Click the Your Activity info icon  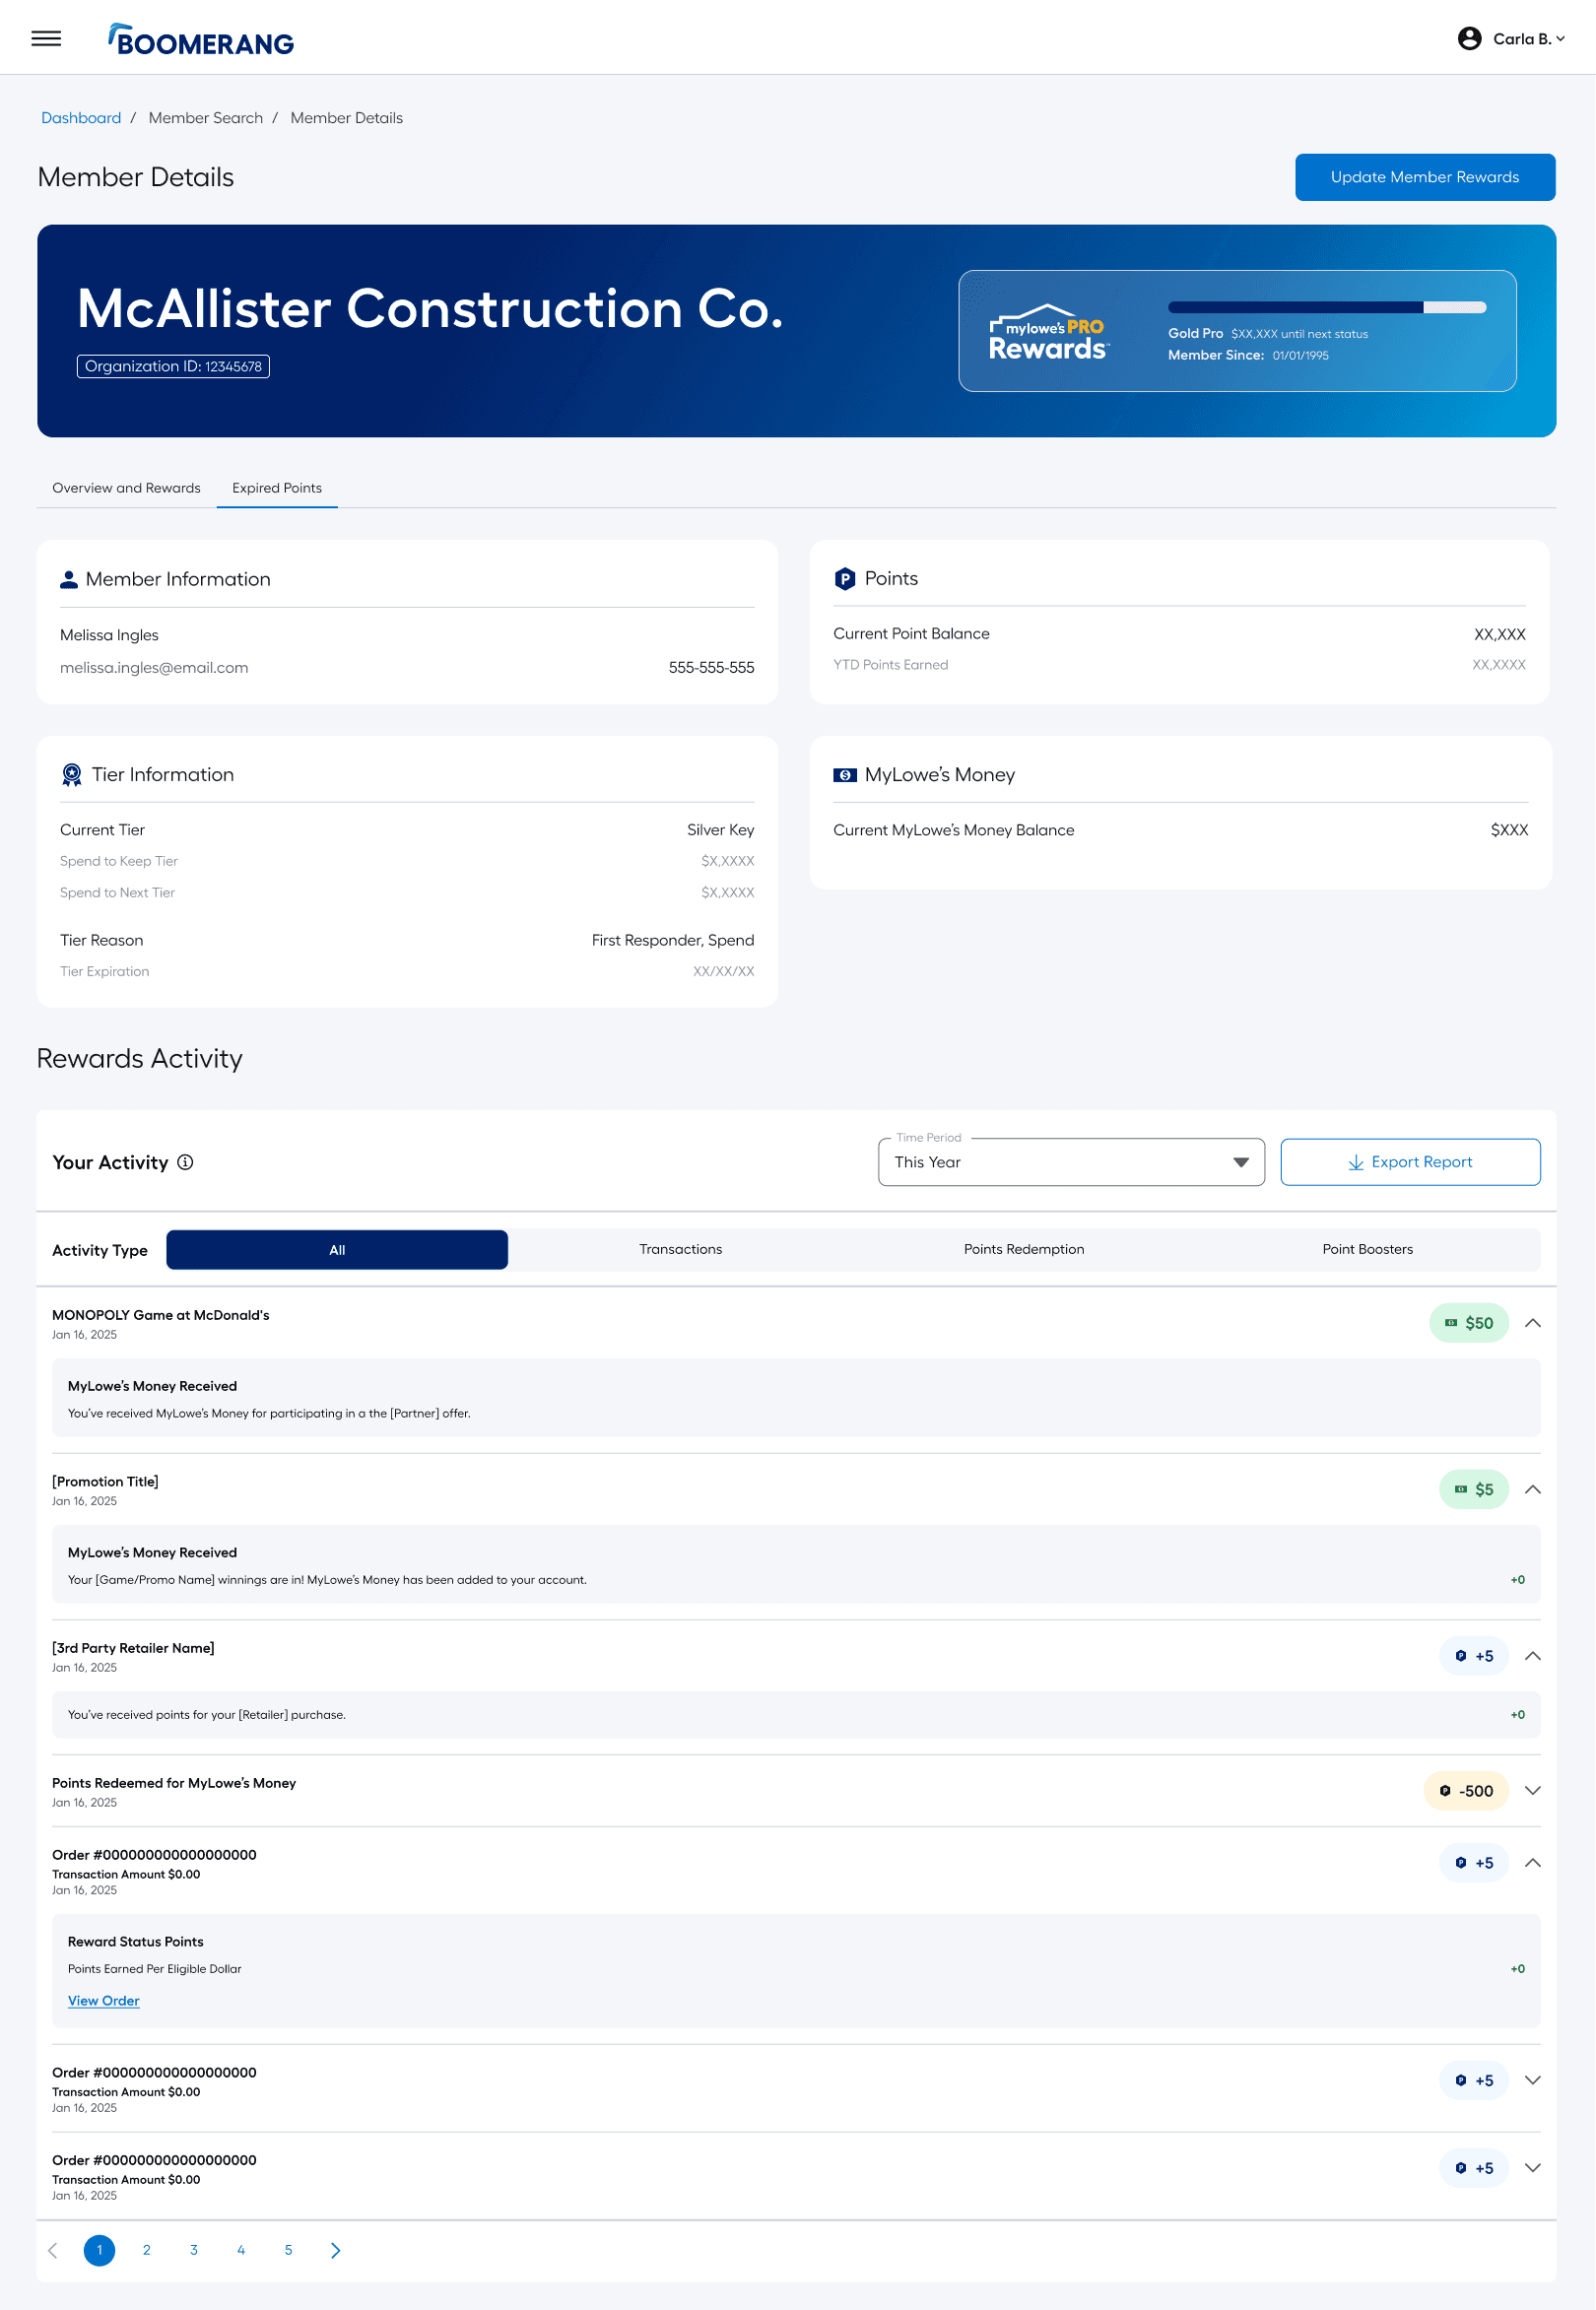[x=185, y=1162]
